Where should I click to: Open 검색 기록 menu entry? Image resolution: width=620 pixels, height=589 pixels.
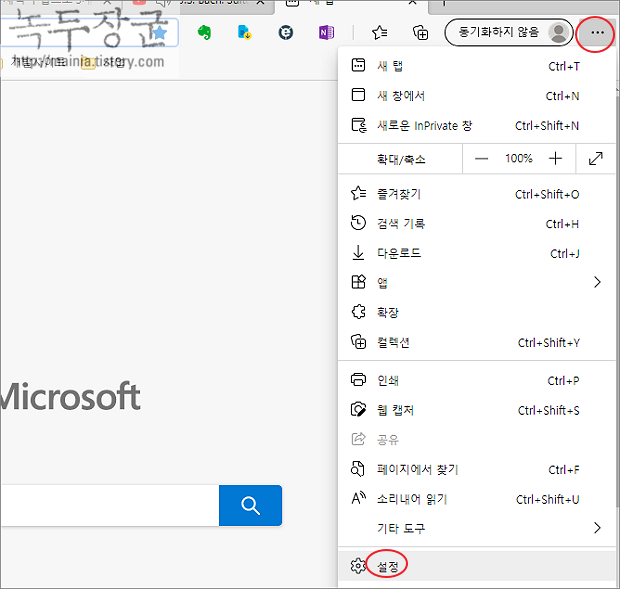coord(476,224)
